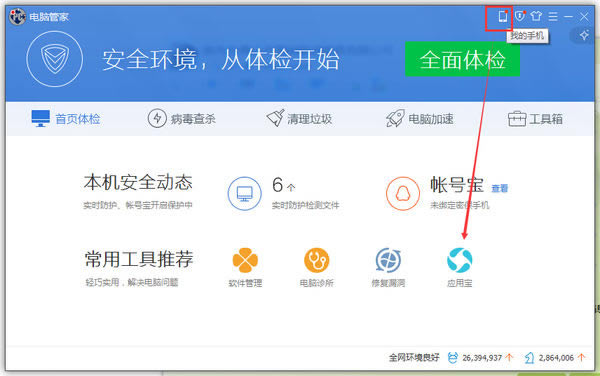Click the 本机安全动态 heading

138,182
